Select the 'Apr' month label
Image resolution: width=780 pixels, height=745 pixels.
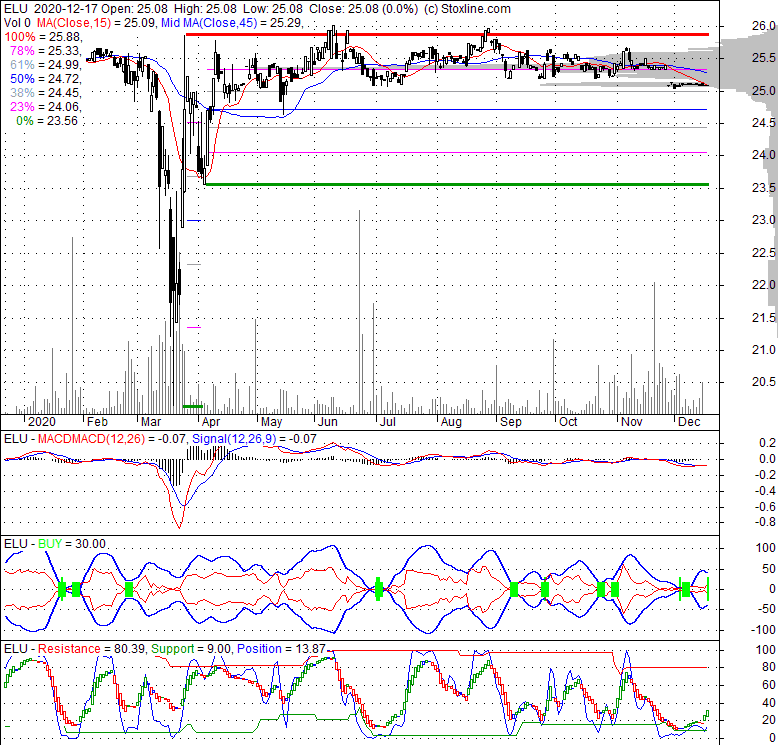211,422
